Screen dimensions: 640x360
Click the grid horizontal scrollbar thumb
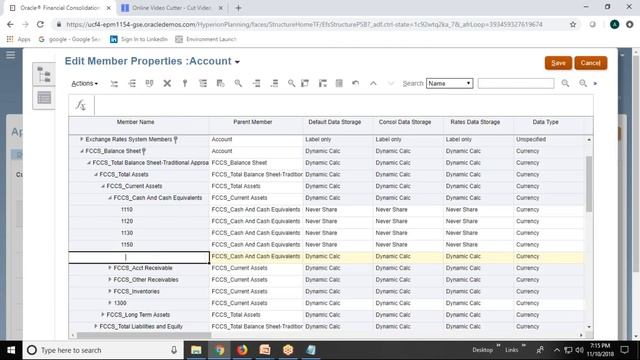click(x=144, y=335)
